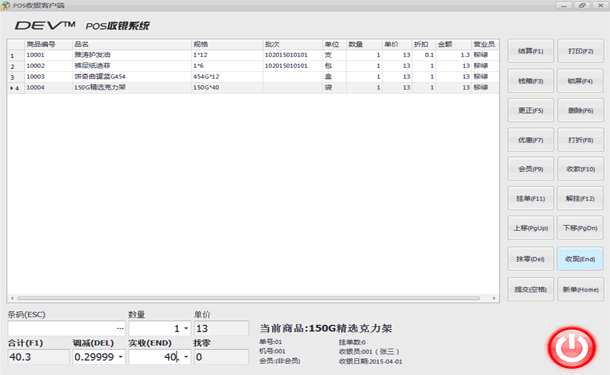This screenshot has height=375, width=610.
Task: Lock the screen with the (F4) button
Action: (580, 81)
